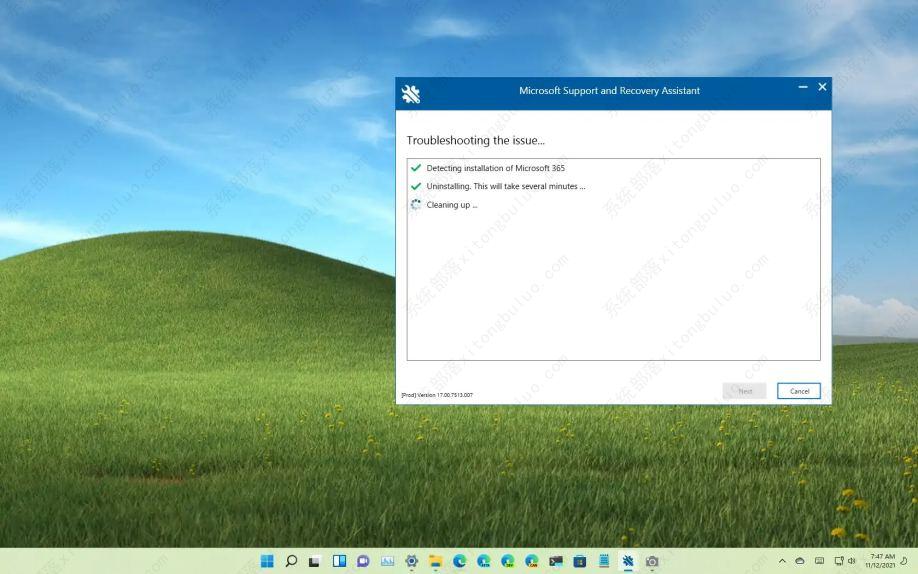Click the volume speaker tray icon
918x574 pixels.
coord(852,562)
